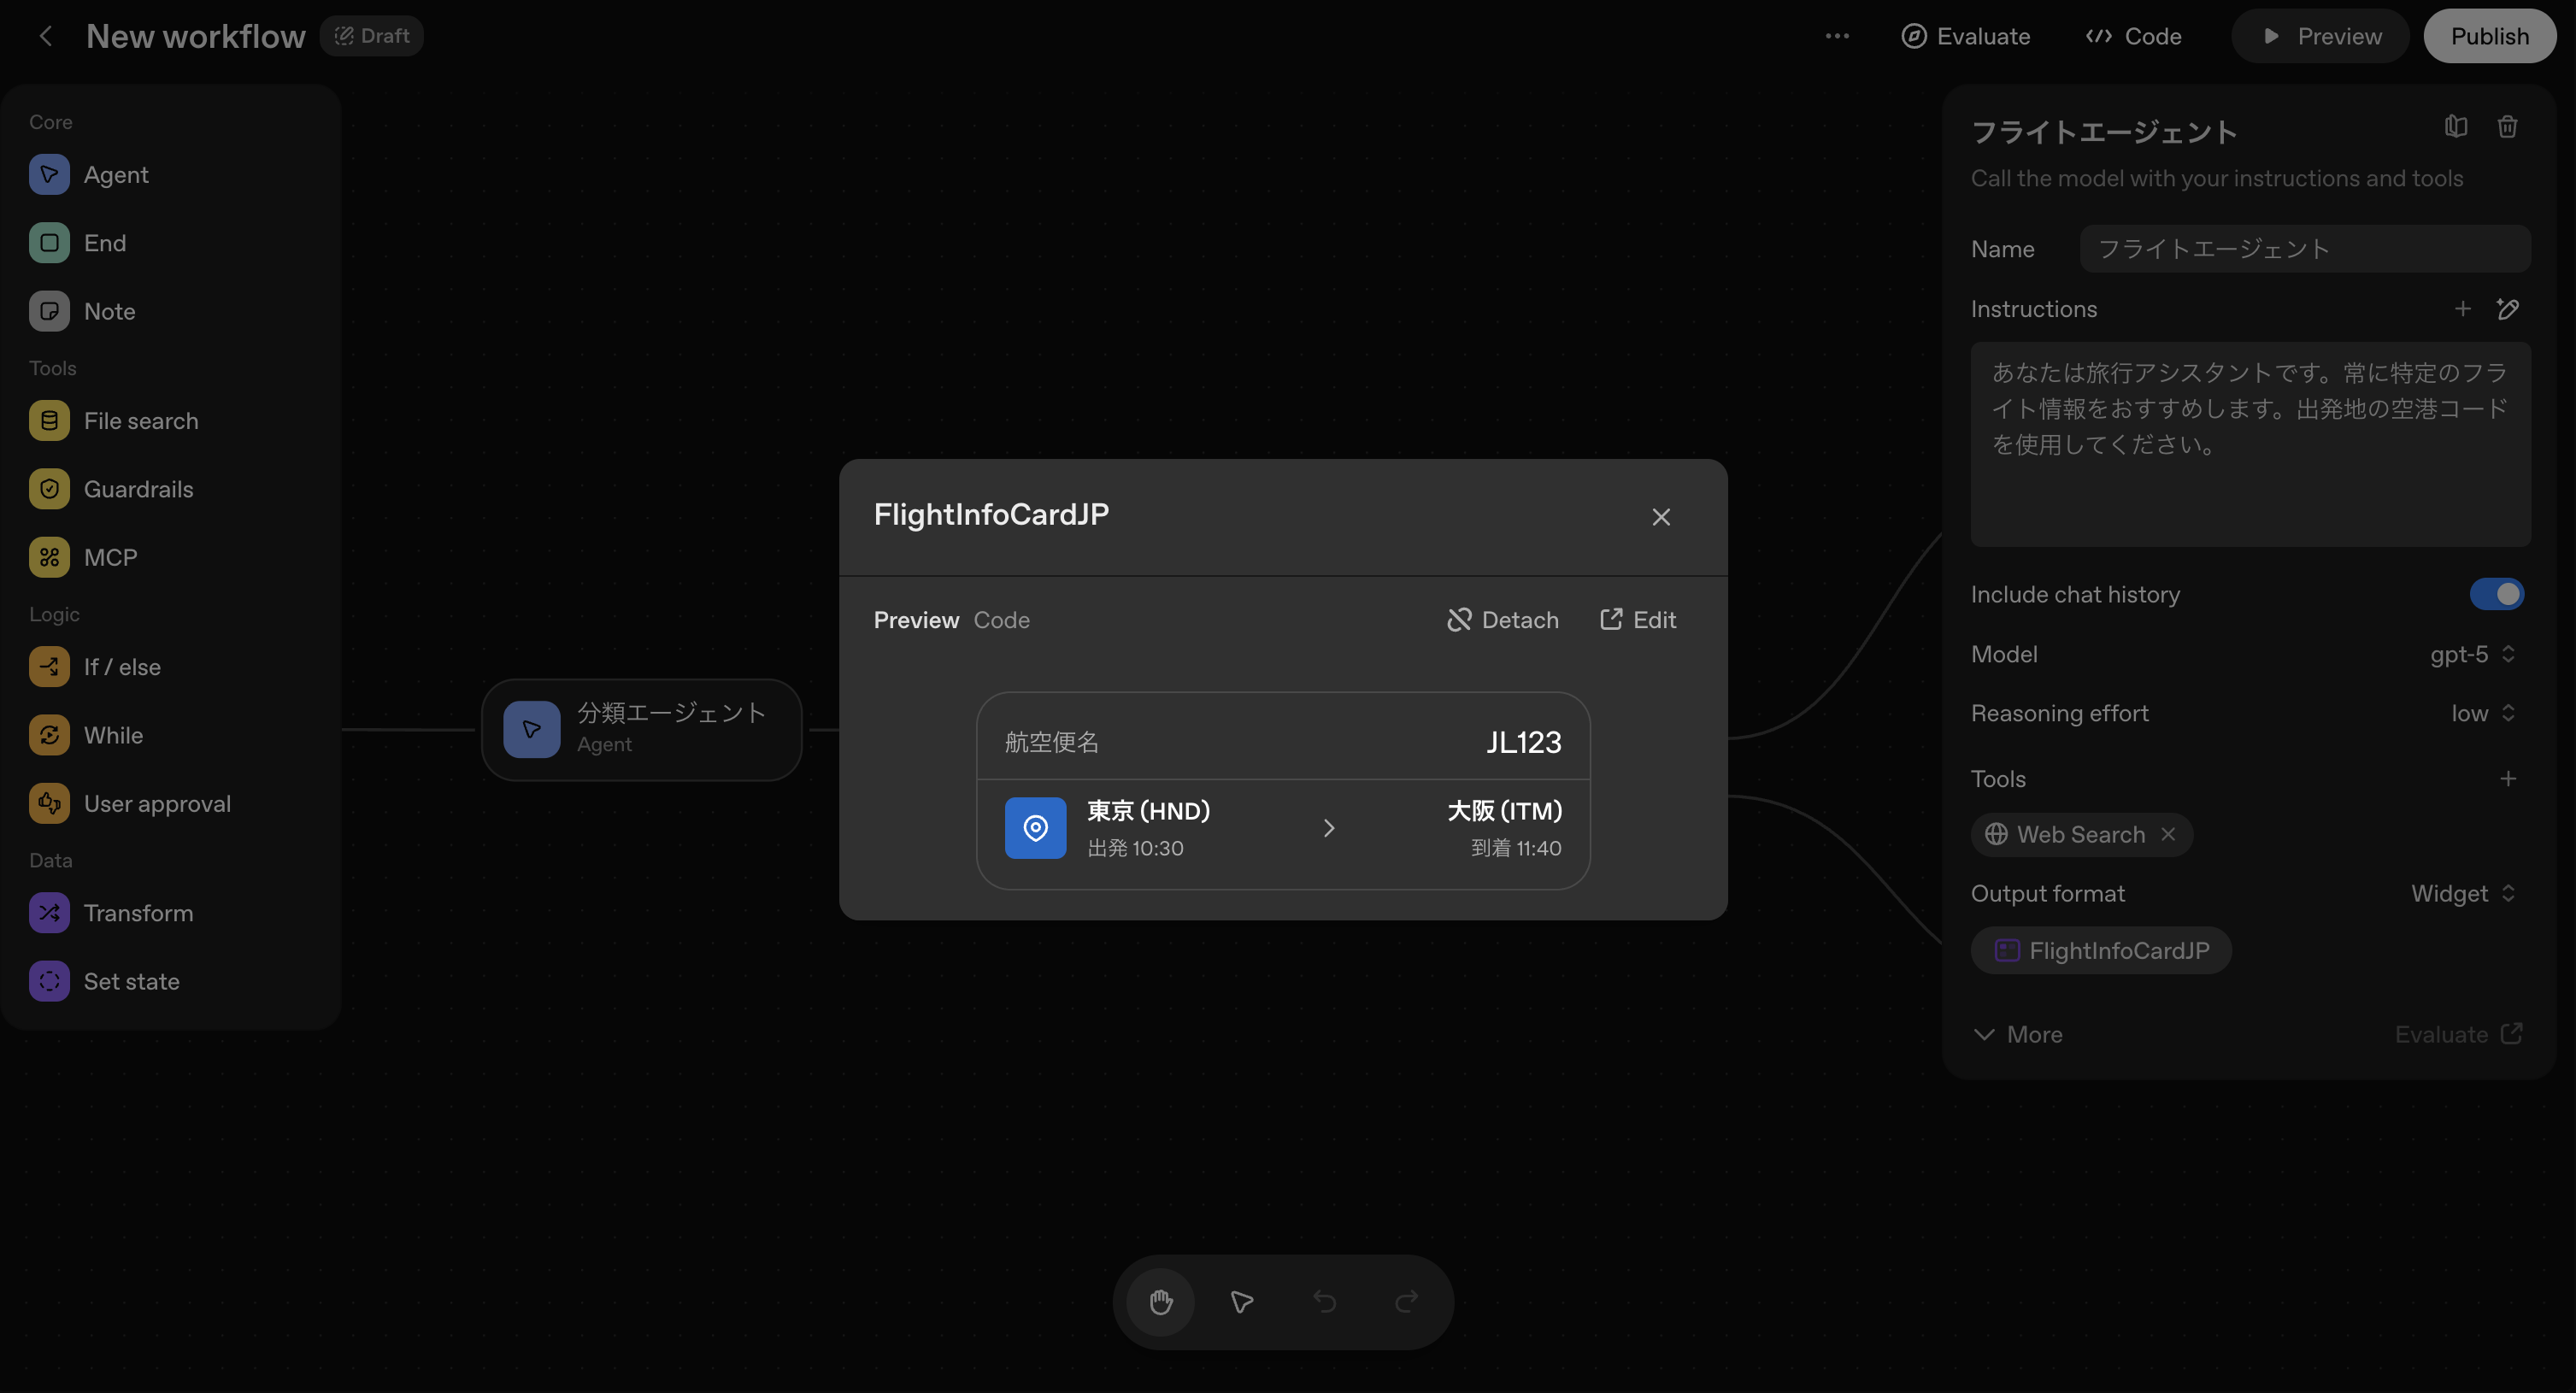Viewport: 2576px width, 1393px height.
Task: Select the Preview tab in dialog
Action: (916, 620)
